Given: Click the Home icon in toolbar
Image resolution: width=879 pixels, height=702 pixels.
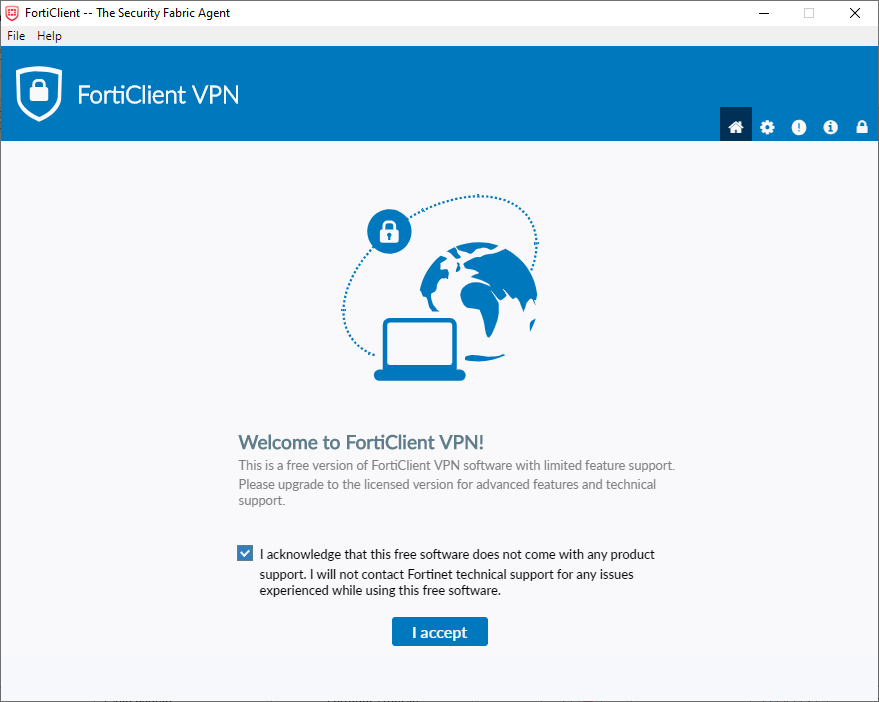Looking at the screenshot, I should coord(736,127).
